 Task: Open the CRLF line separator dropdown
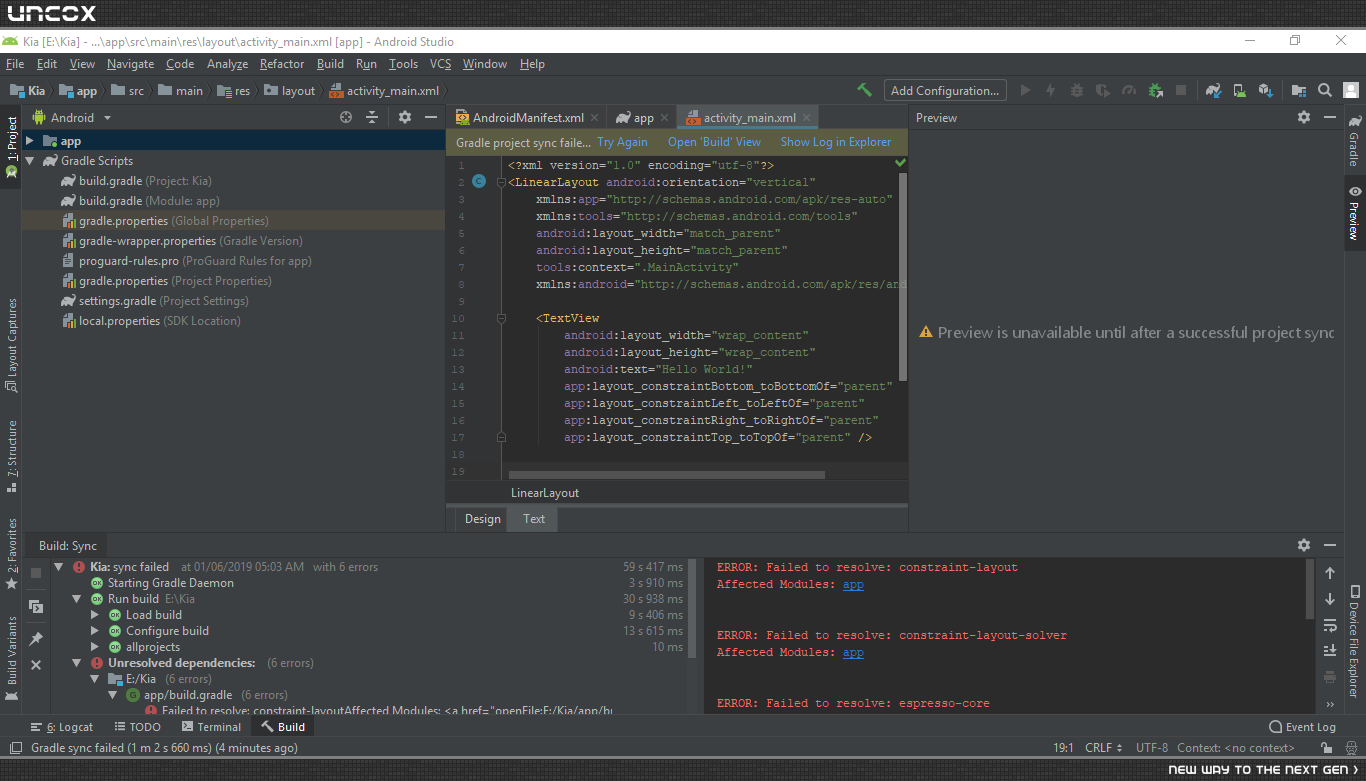[1104, 748]
